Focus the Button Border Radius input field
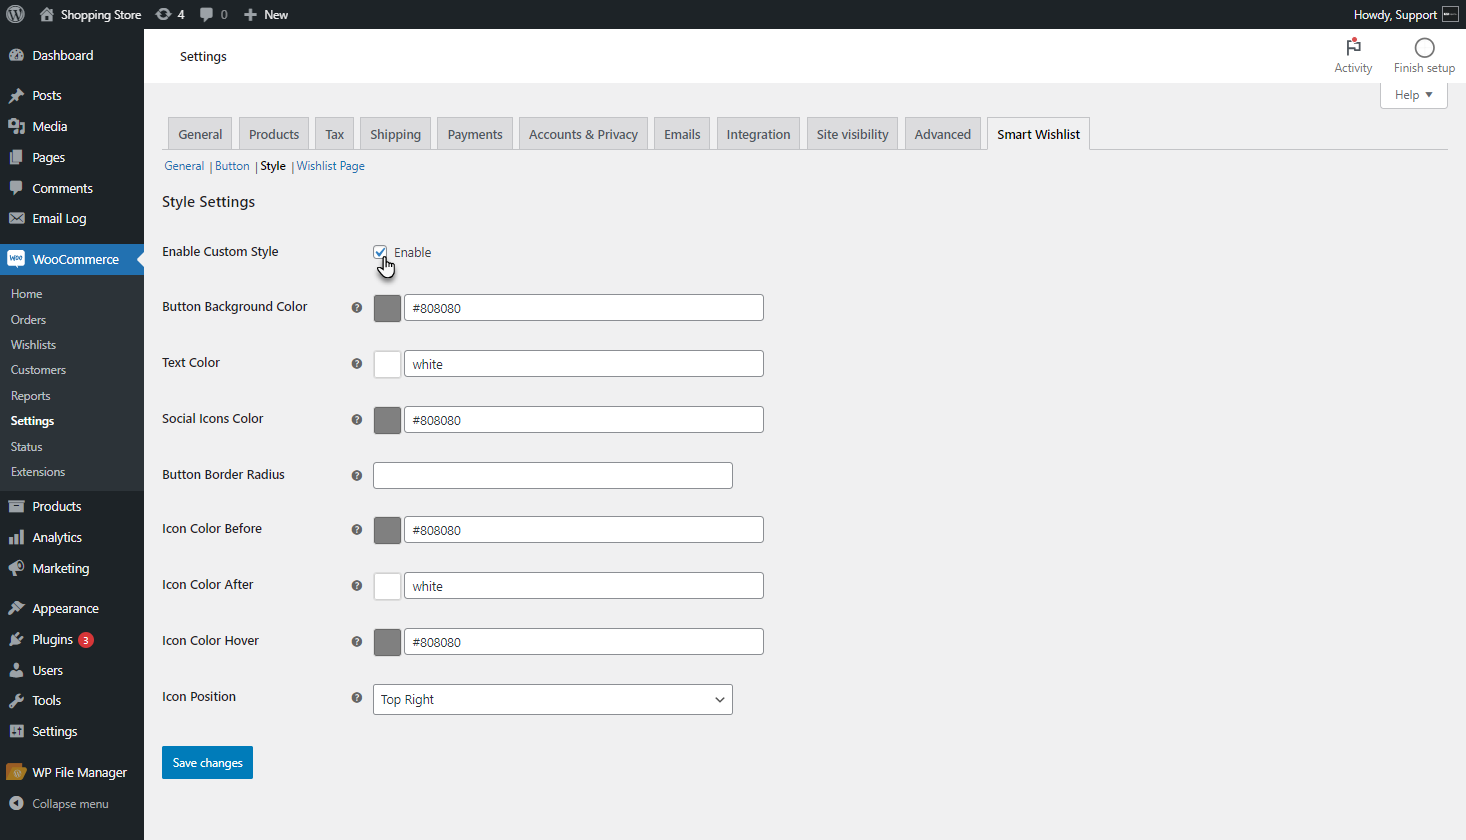This screenshot has height=840, width=1466. tap(552, 475)
